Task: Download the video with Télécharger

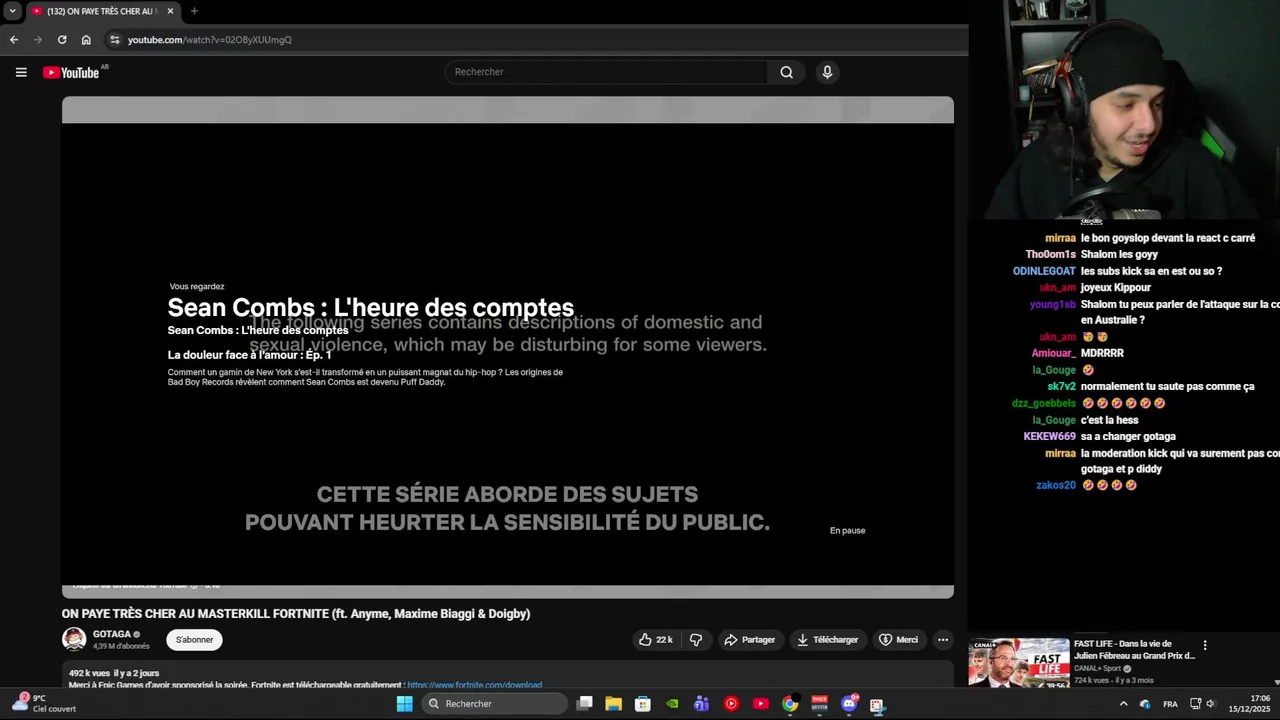Action: (x=827, y=640)
